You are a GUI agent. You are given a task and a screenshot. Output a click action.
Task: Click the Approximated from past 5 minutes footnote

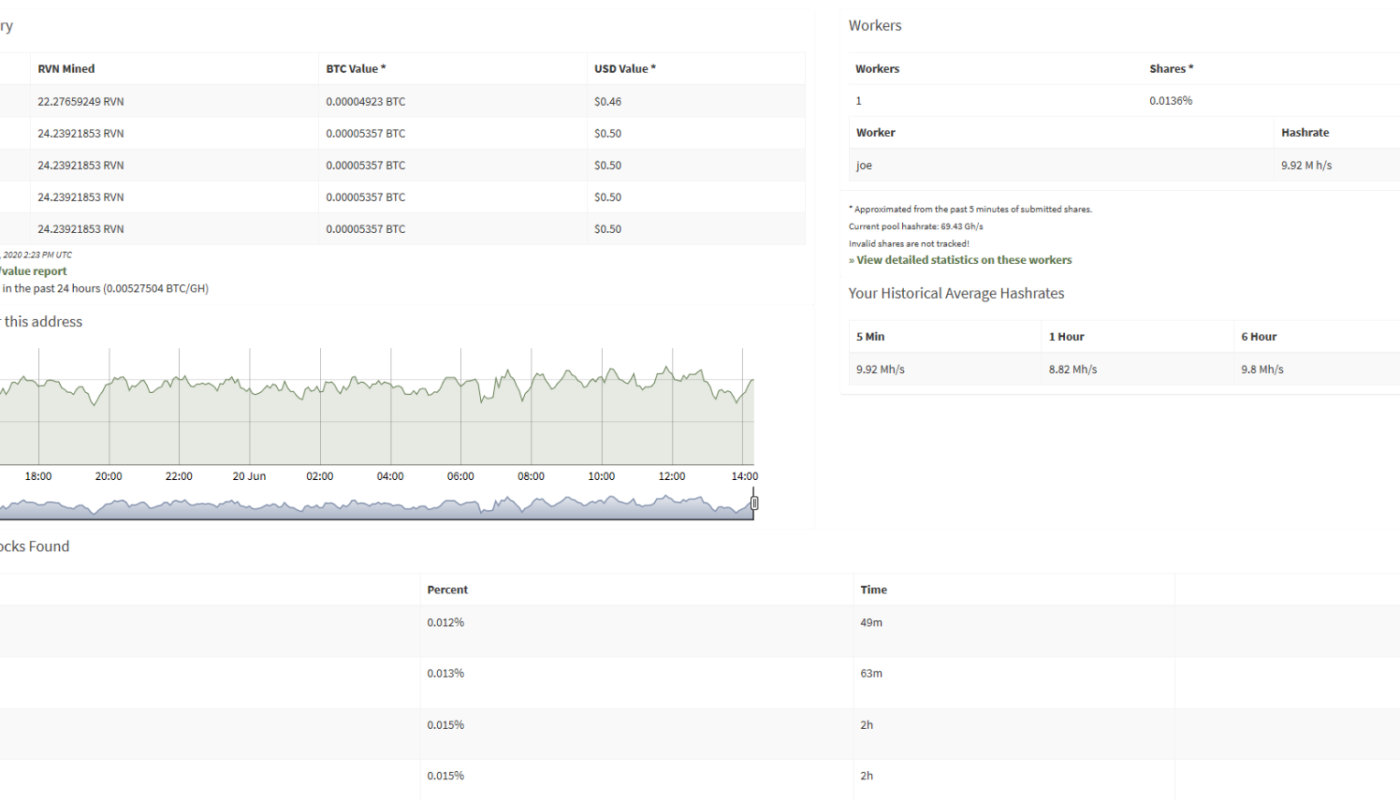pyautogui.click(x=971, y=209)
